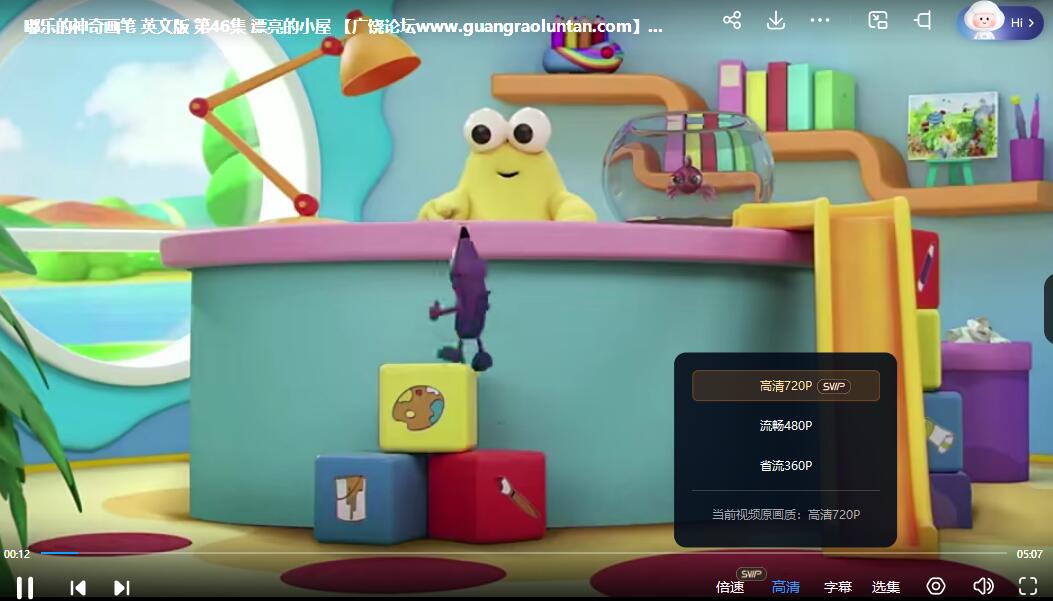Image resolution: width=1053 pixels, height=601 pixels.
Task: Enable picture-in-picture mini window mode
Action: (878, 20)
